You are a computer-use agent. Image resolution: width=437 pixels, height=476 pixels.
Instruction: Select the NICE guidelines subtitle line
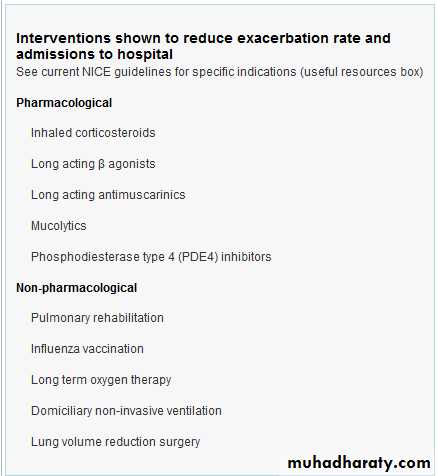click(220, 72)
